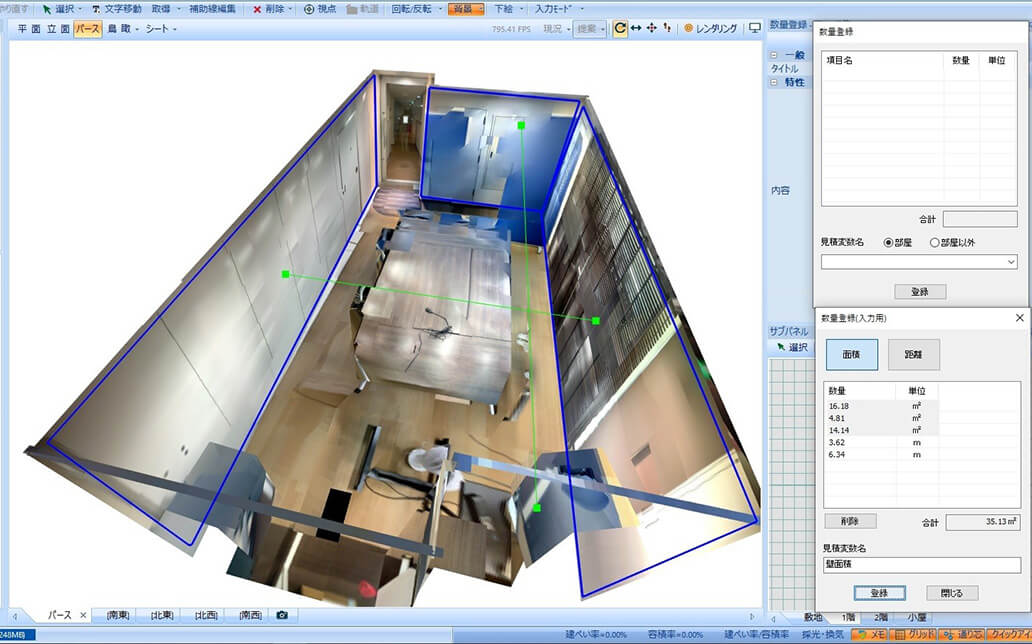Click the camera icon in view tabs

click(282, 614)
